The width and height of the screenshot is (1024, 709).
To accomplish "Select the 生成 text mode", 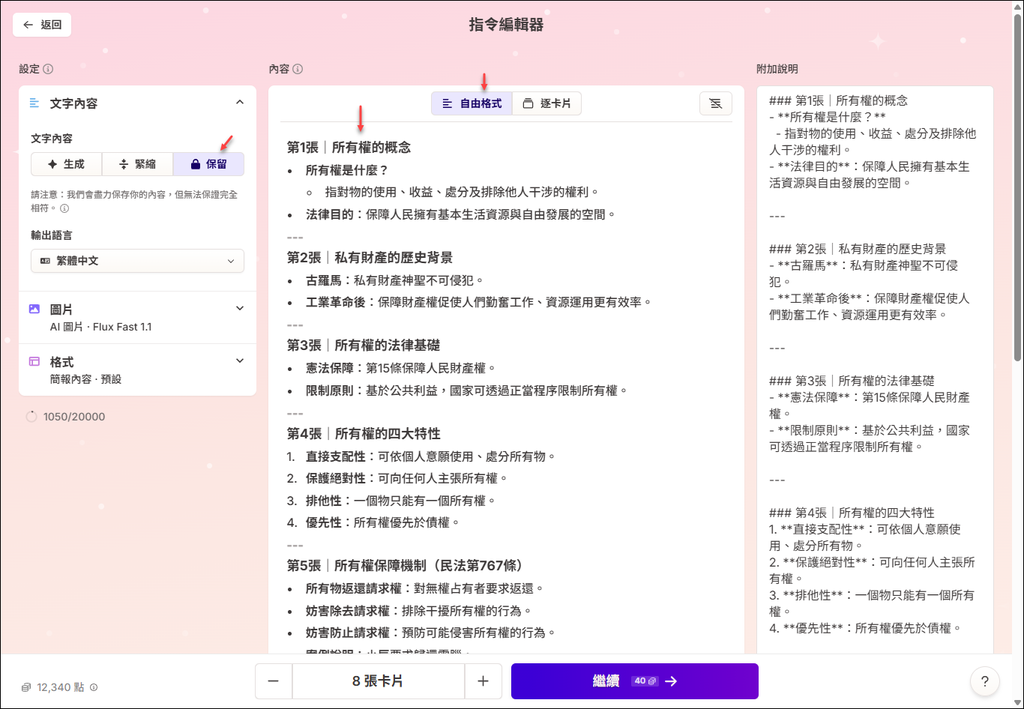I will (67, 164).
